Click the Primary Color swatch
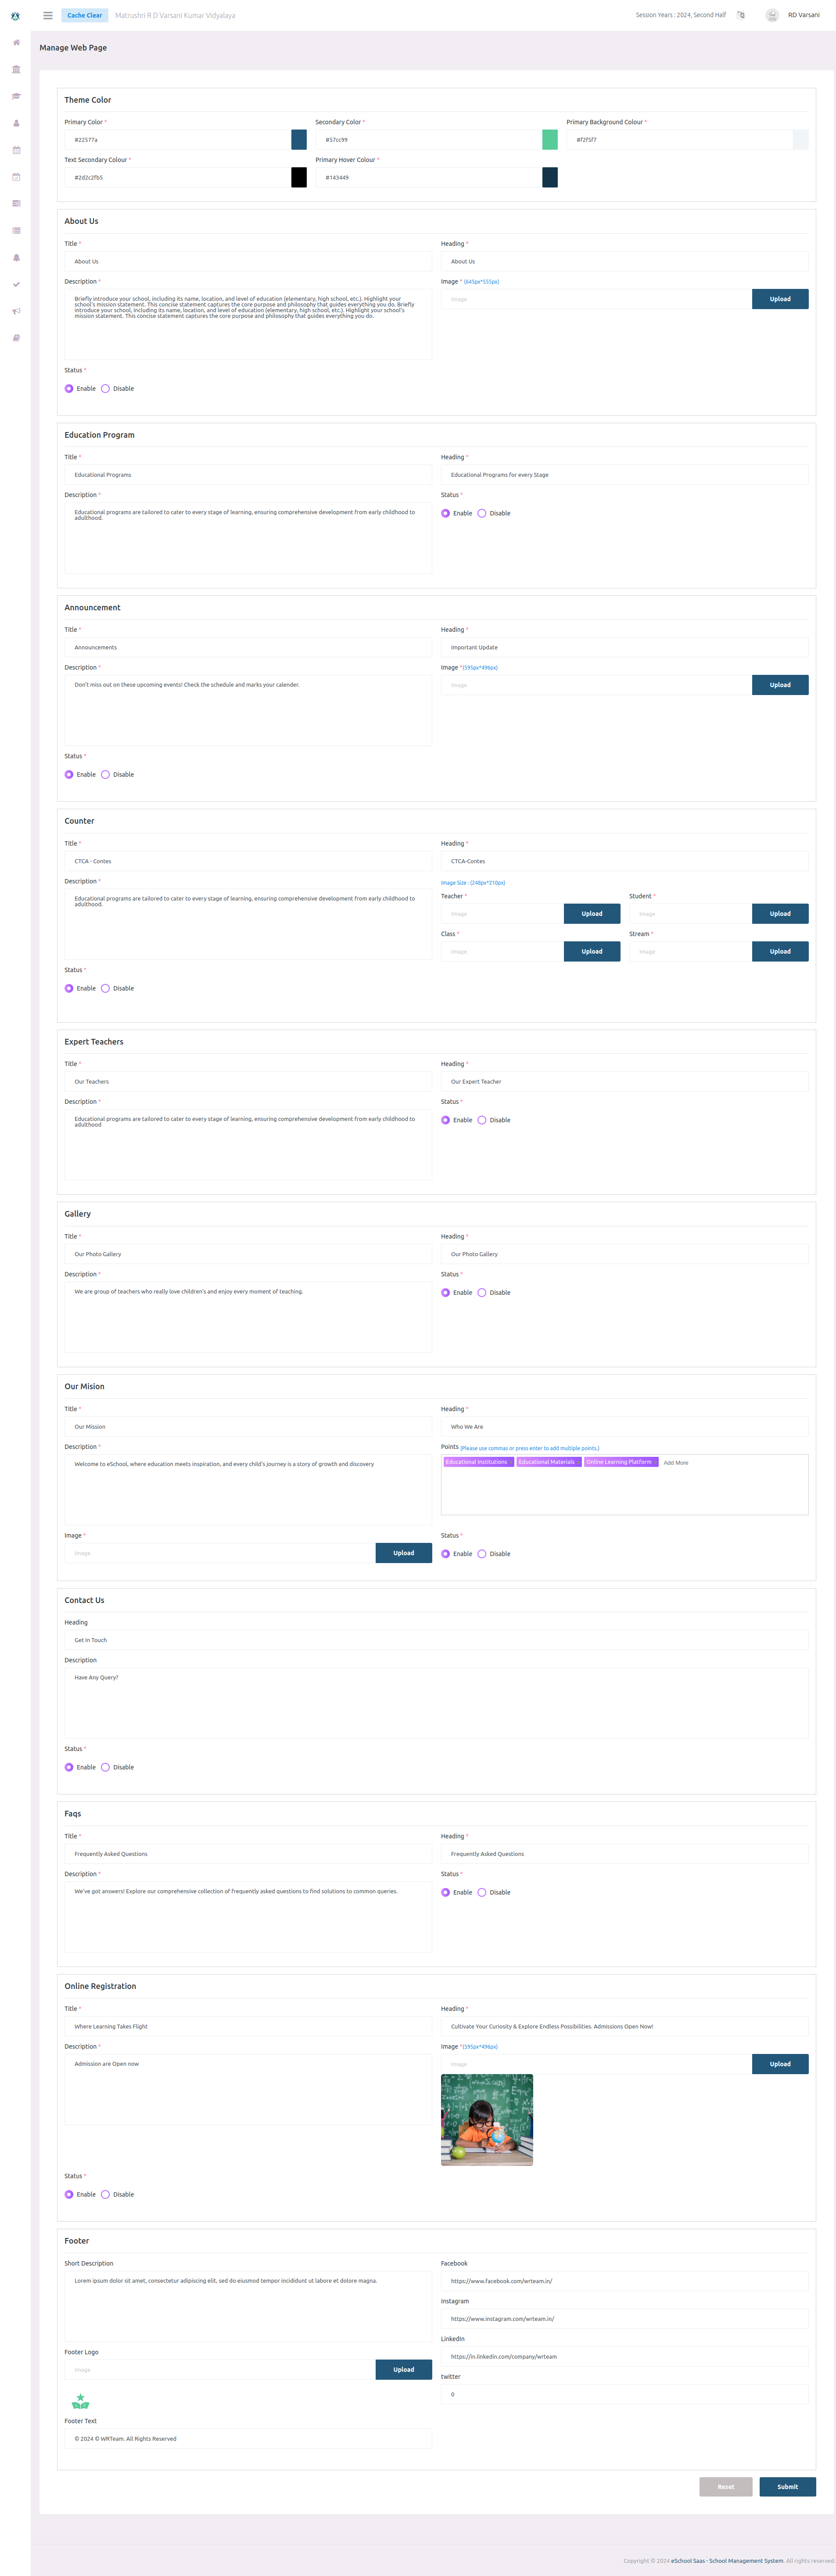 click(x=298, y=139)
